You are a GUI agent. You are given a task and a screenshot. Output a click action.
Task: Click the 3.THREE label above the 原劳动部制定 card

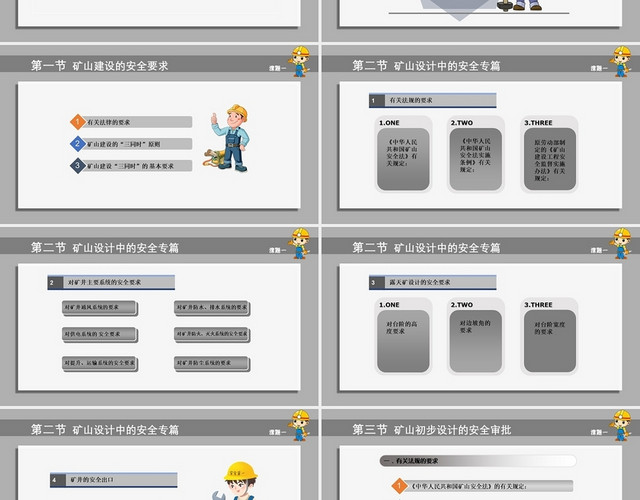click(x=538, y=122)
